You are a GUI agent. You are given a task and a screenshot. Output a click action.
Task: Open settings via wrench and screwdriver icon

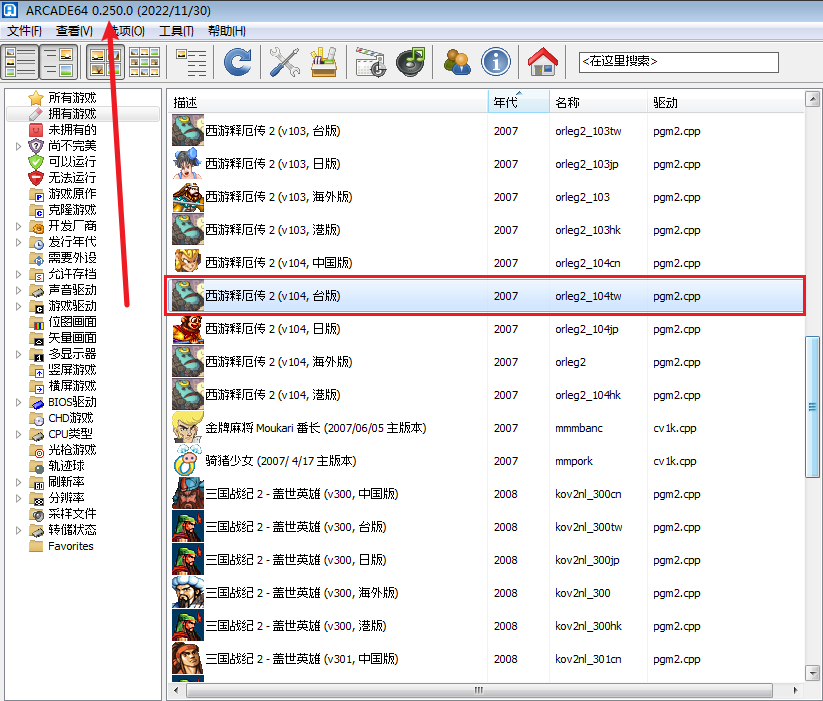coord(285,62)
